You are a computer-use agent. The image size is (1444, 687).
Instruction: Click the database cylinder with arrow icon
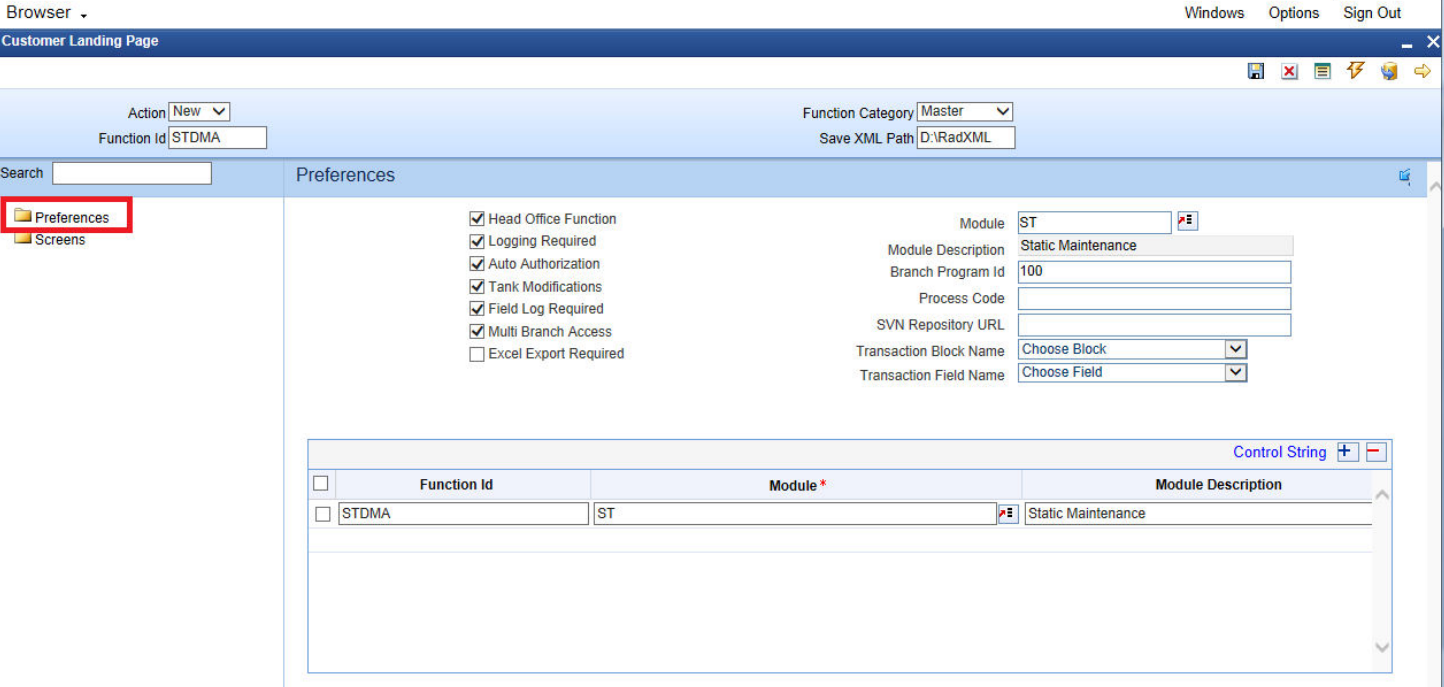coord(1389,72)
